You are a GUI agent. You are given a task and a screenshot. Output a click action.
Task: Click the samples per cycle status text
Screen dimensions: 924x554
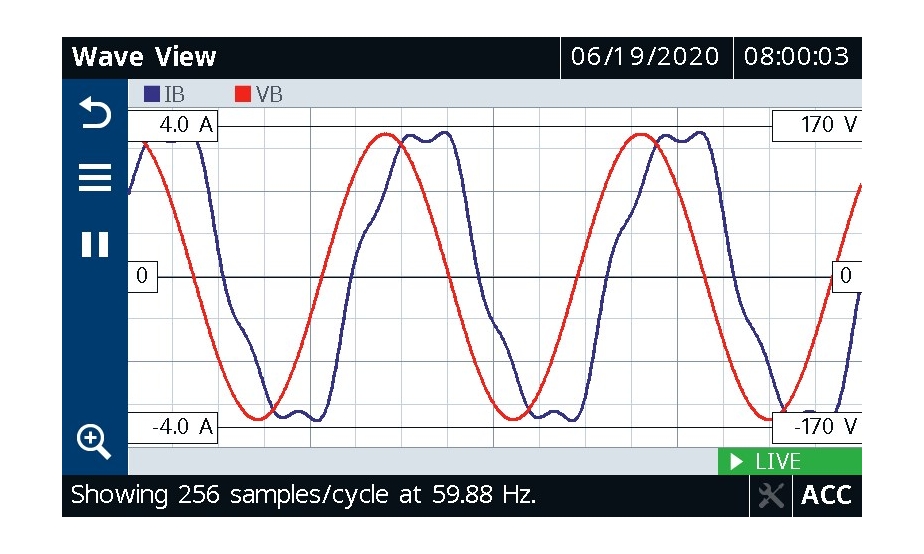[303, 495]
